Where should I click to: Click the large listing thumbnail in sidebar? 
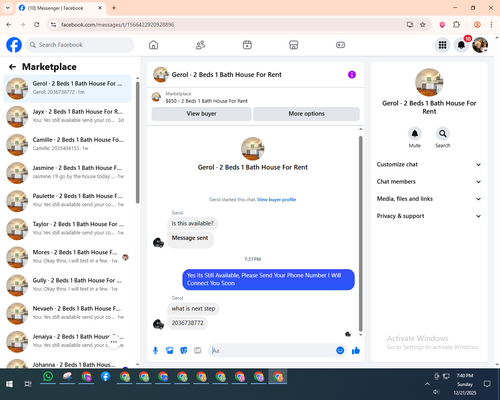tap(429, 82)
